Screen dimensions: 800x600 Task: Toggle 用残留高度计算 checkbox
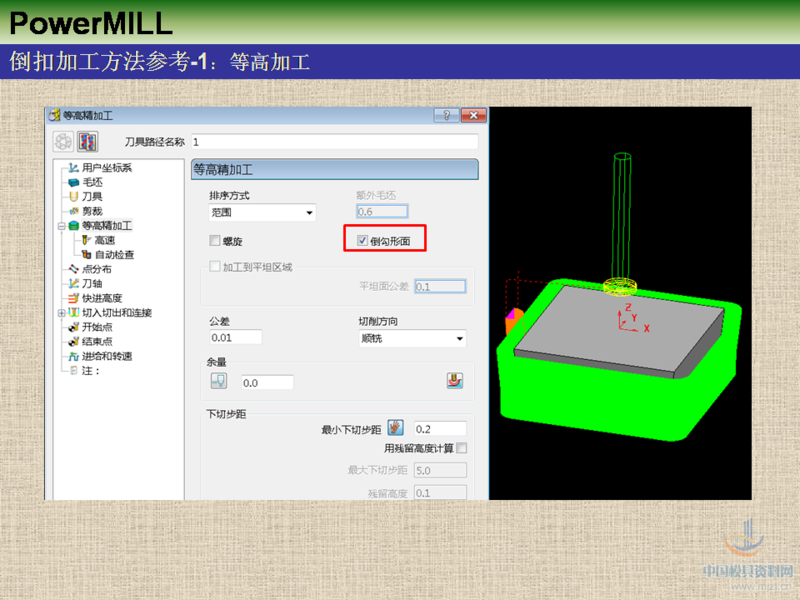point(461,448)
